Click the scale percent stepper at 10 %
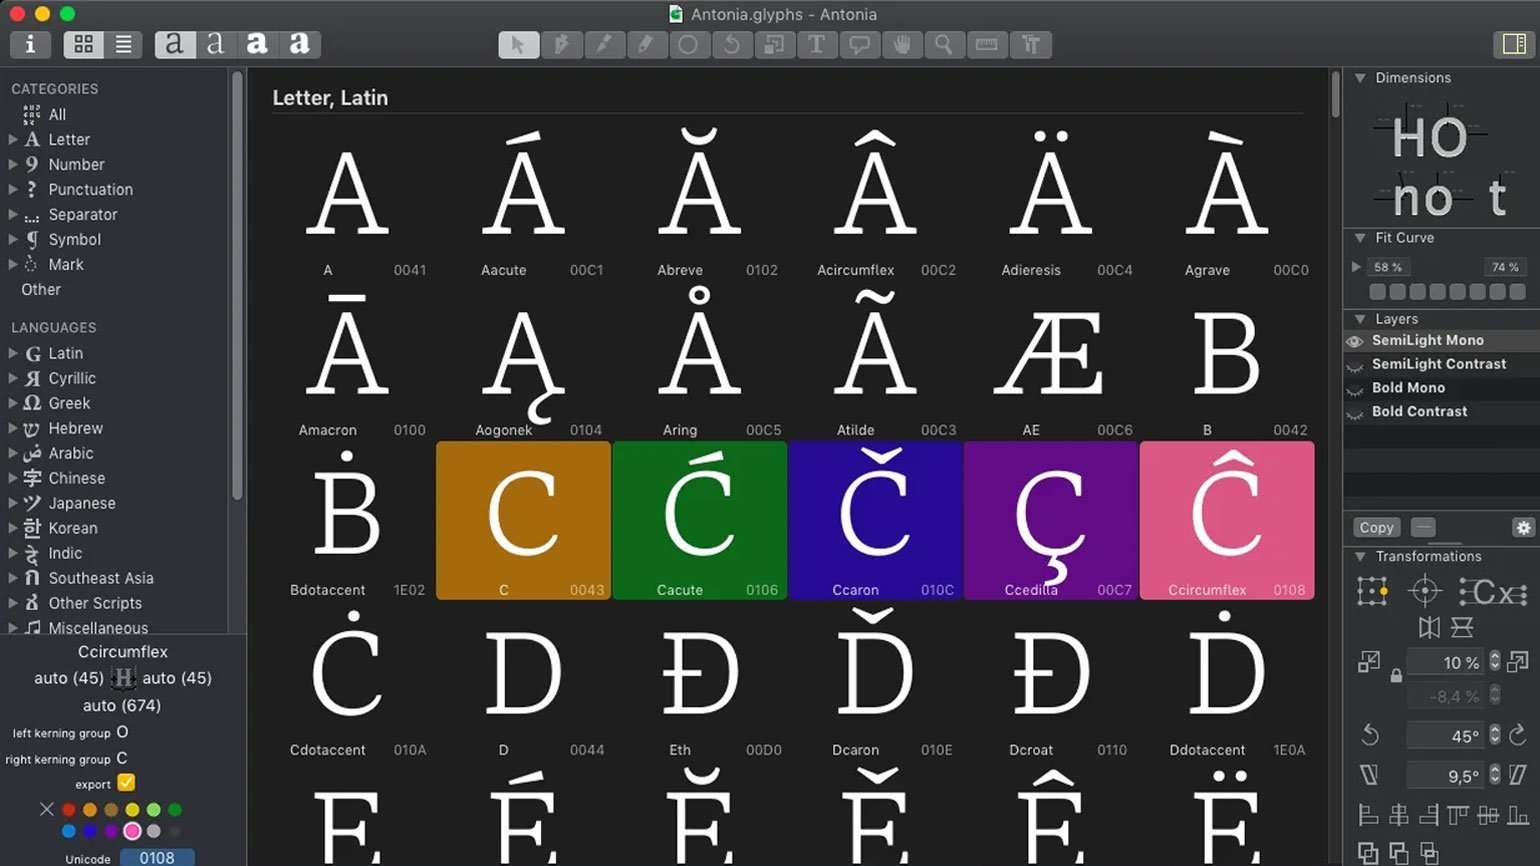This screenshot has width=1540, height=866. 1495,662
